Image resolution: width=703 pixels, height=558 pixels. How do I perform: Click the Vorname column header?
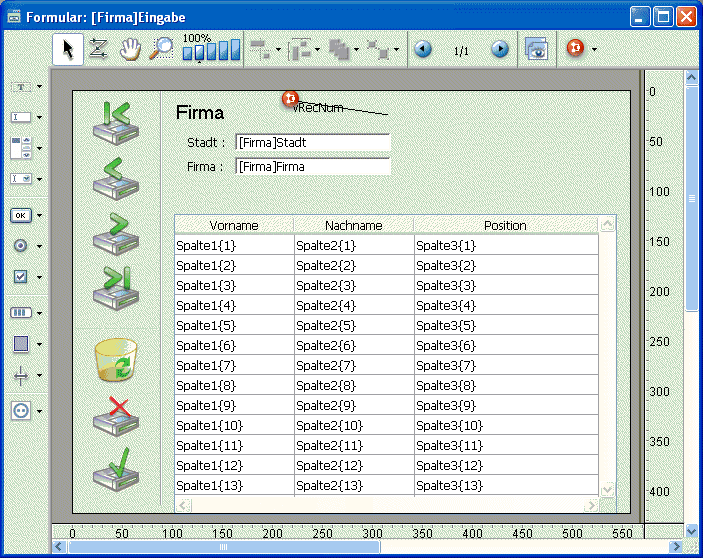coord(234,226)
